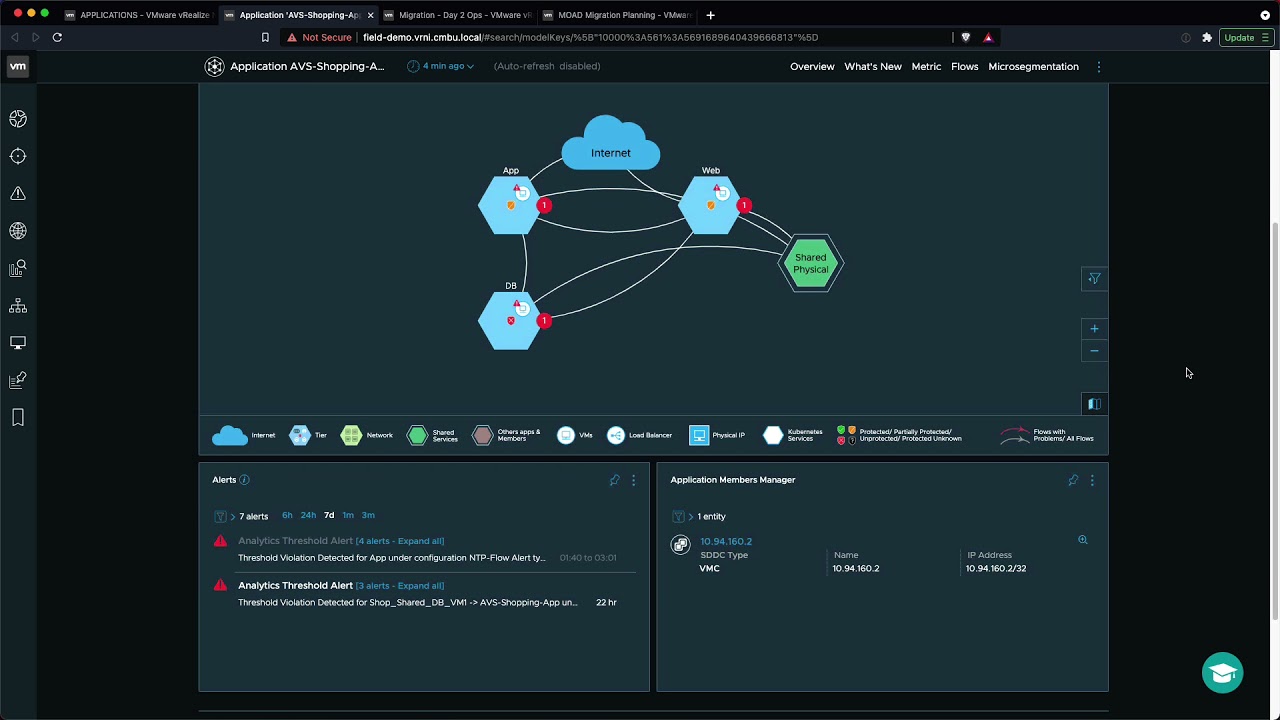Toggle the legend panel icon
The height and width of the screenshot is (720, 1280).
pos(1094,404)
